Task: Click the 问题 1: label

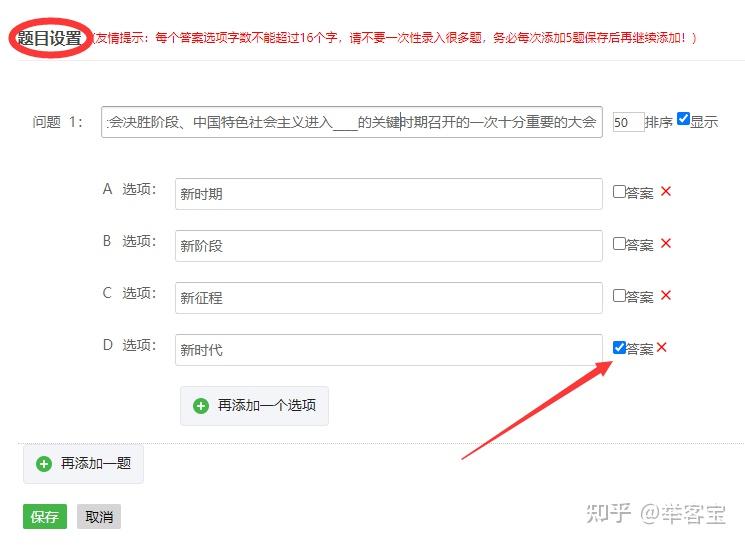Action: coord(57,122)
